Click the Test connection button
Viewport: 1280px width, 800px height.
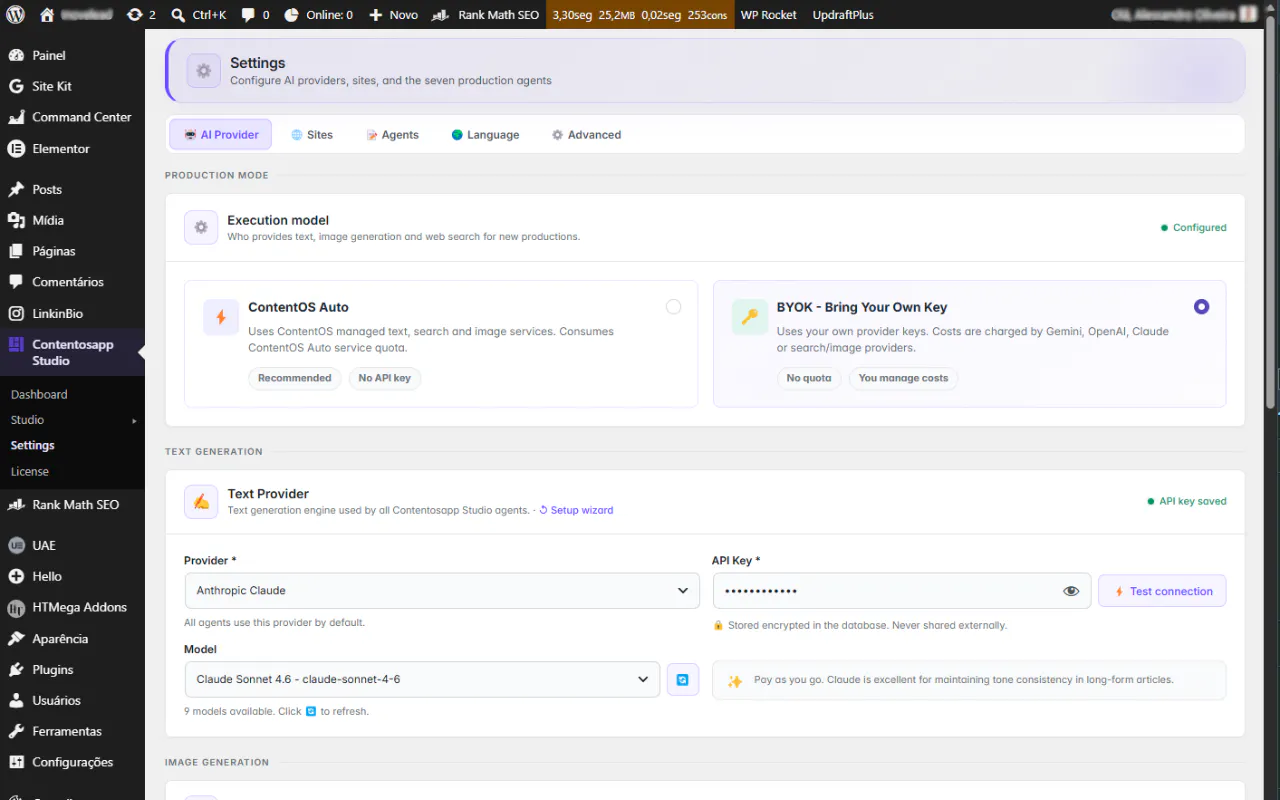tap(1162, 591)
